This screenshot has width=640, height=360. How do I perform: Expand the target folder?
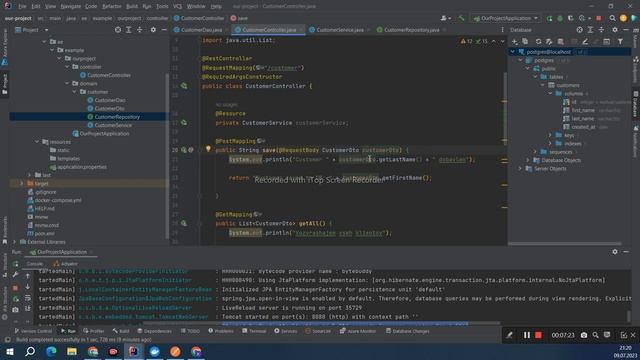tap(22, 183)
